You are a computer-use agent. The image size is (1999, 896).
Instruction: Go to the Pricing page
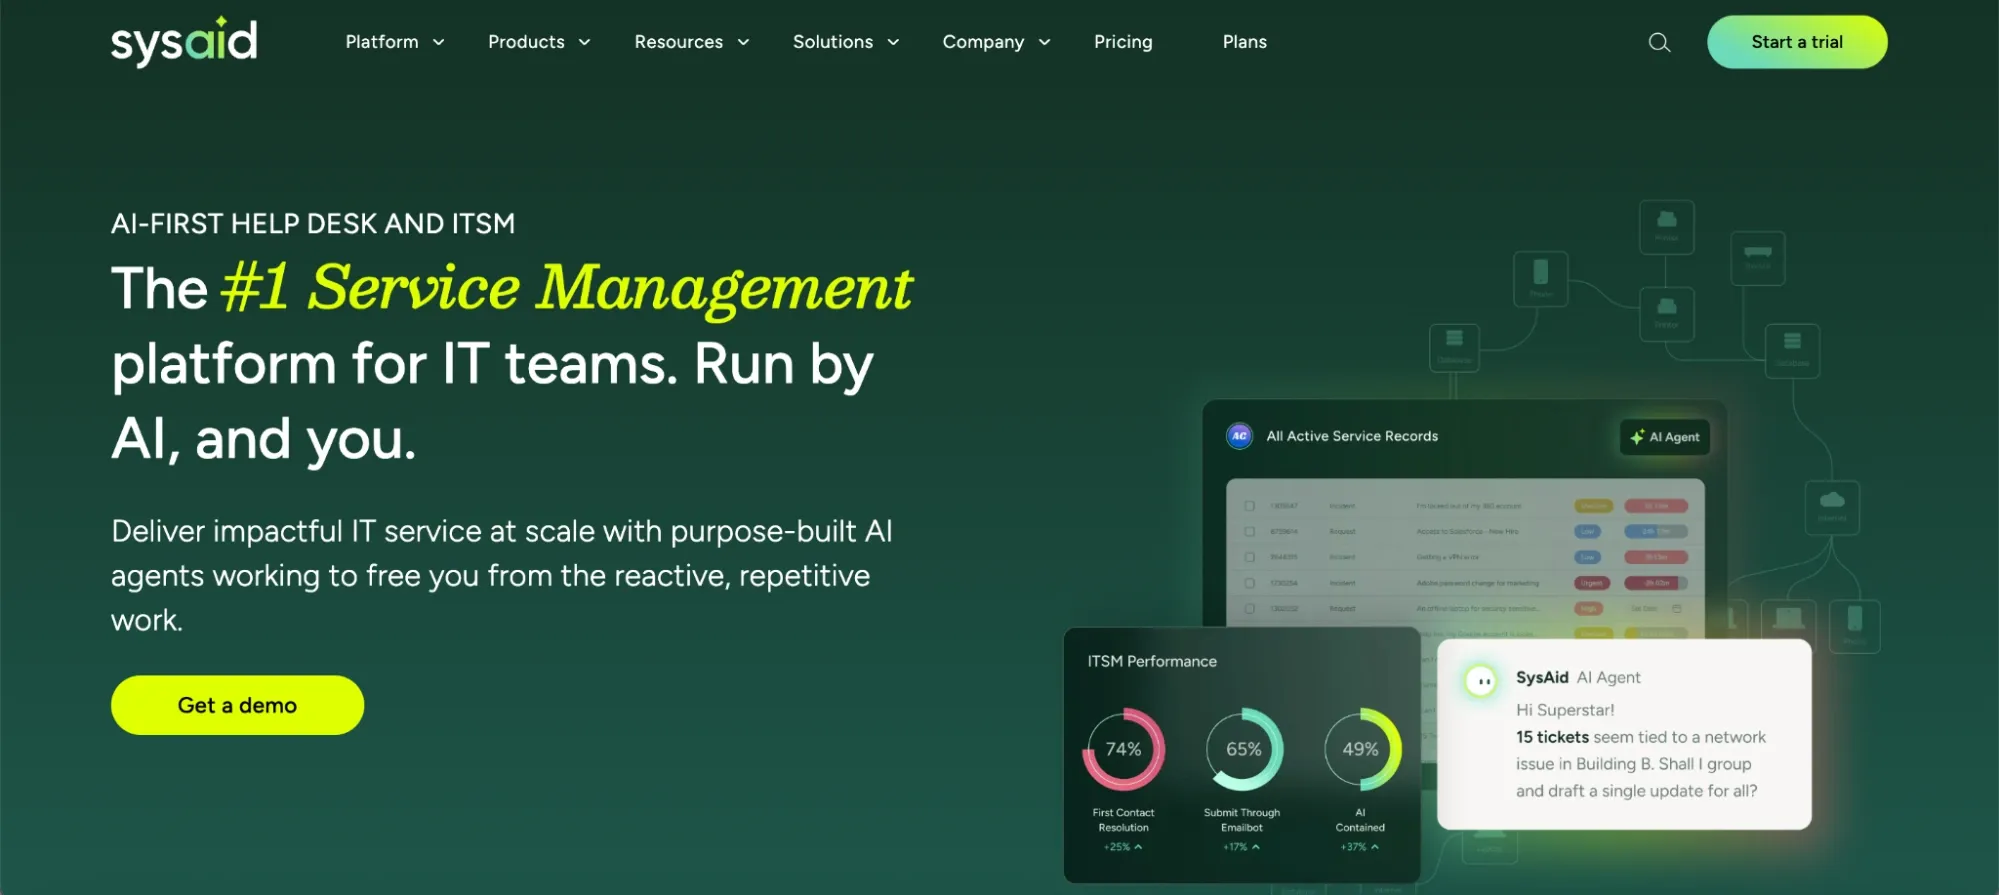pyautogui.click(x=1123, y=42)
